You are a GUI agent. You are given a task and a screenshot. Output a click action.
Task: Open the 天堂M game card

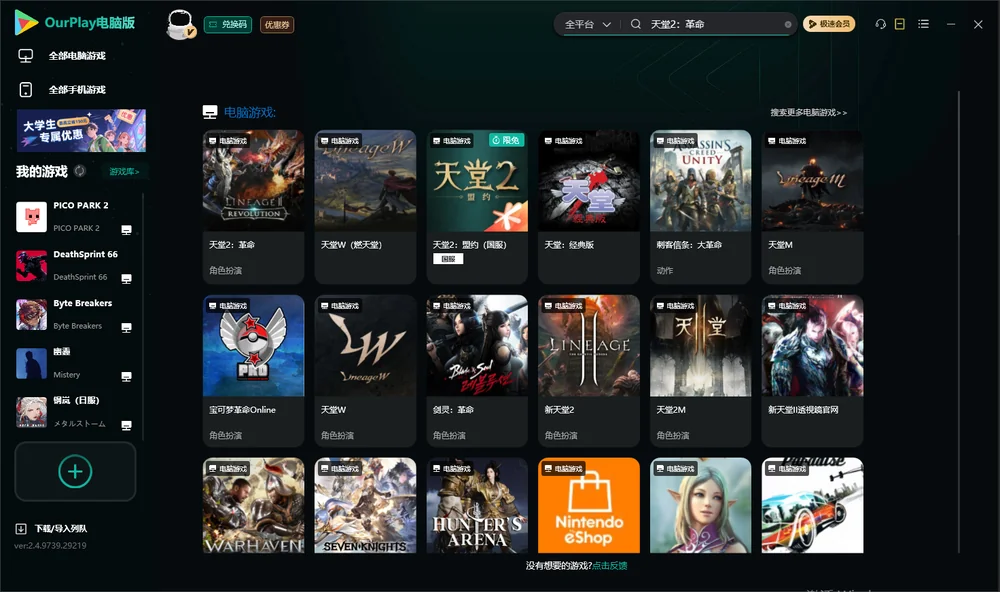click(812, 207)
